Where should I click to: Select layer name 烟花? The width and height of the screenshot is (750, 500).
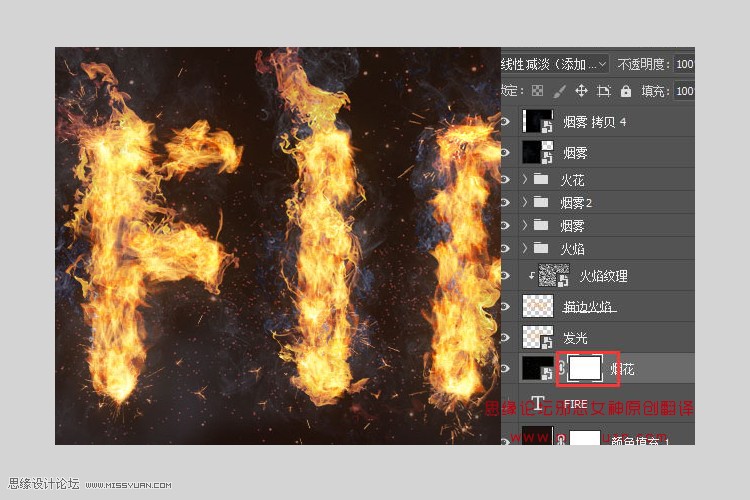click(622, 368)
